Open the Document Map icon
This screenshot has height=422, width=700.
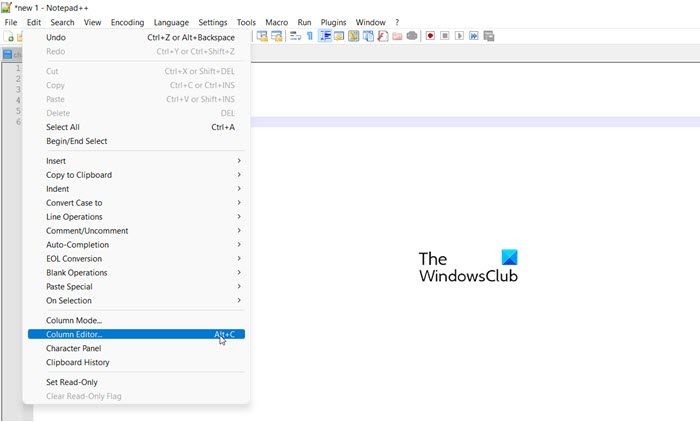(x=354, y=36)
